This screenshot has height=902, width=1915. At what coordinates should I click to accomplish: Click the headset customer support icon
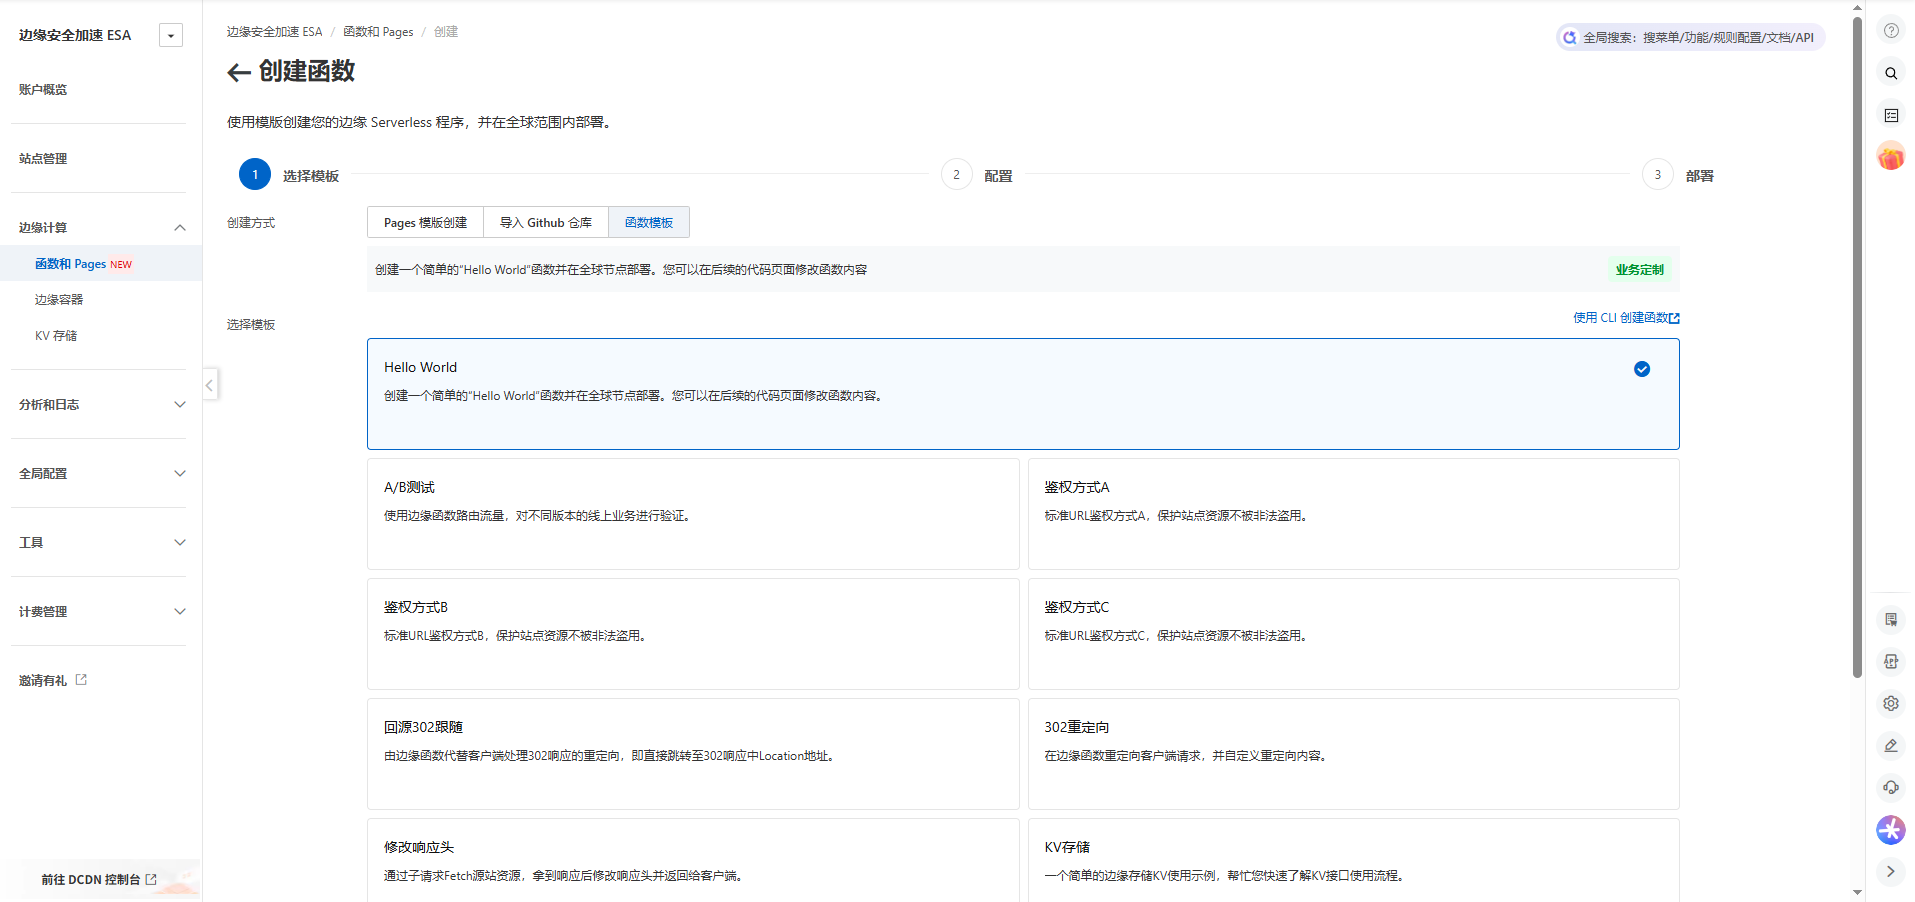1891,787
